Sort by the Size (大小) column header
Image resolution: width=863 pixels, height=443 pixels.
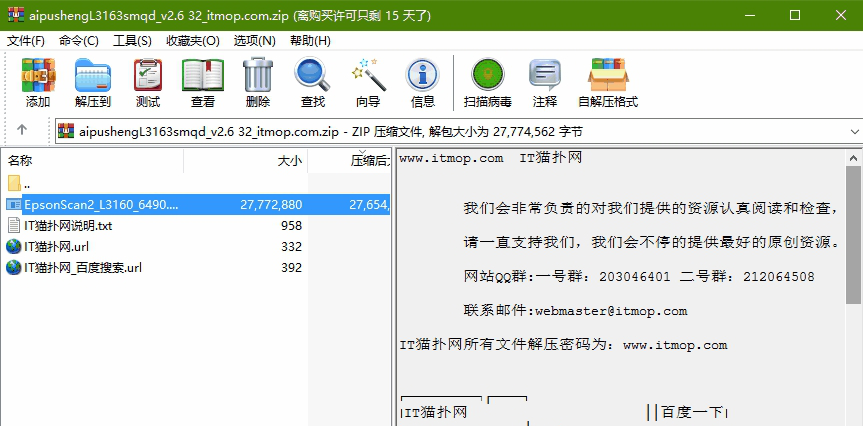245,161
